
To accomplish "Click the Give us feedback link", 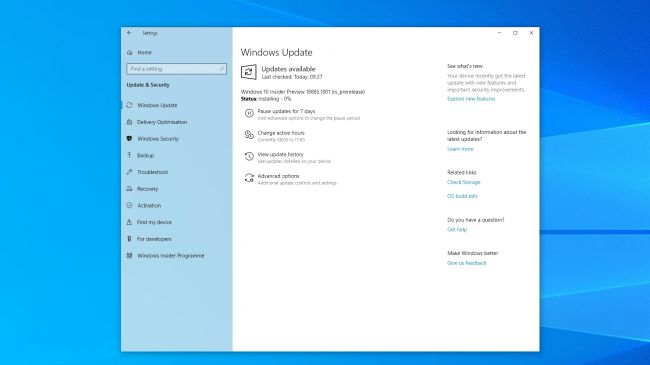I will pyautogui.click(x=466, y=263).
